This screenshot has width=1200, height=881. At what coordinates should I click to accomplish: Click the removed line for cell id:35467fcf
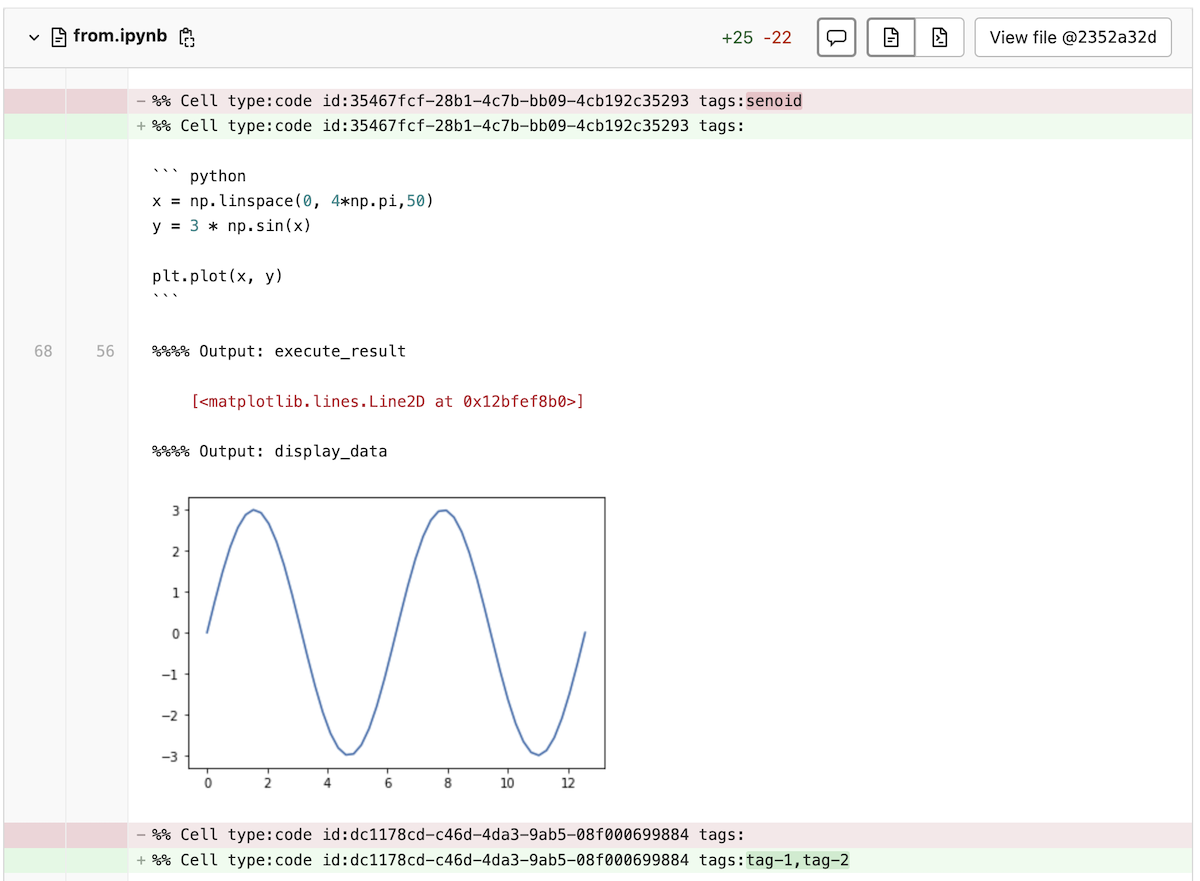[x=450, y=100]
